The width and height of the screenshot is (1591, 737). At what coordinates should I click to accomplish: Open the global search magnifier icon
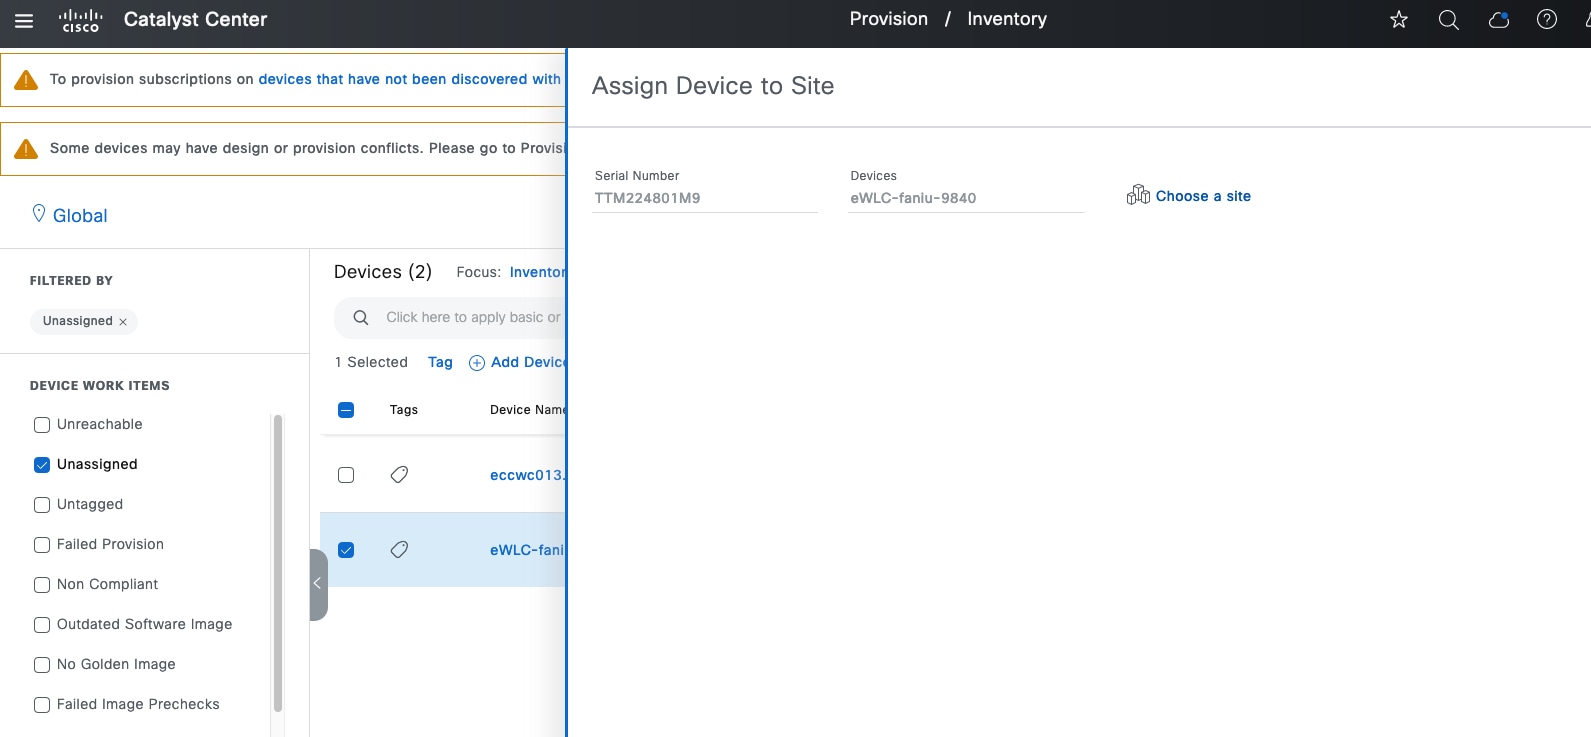point(1448,20)
